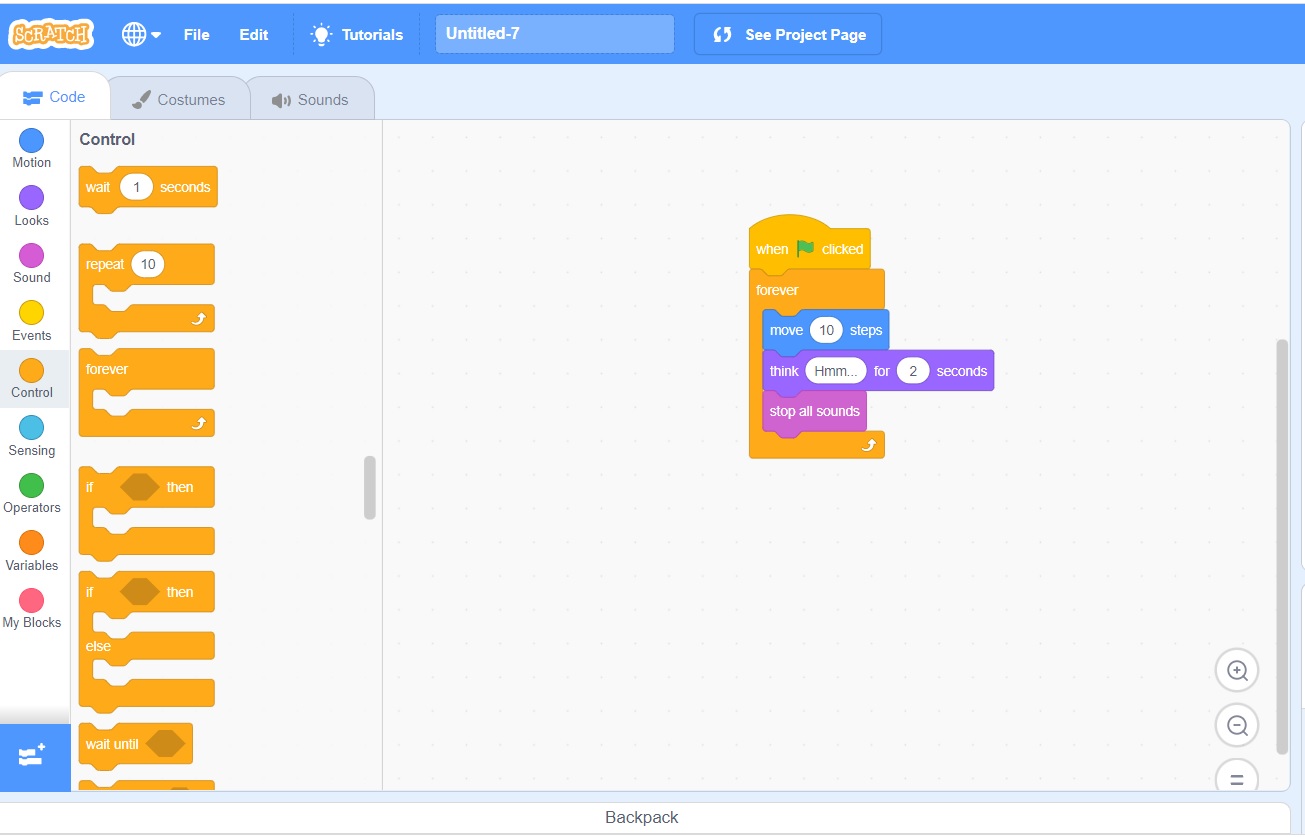Image resolution: width=1305 pixels, height=837 pixels.
Task: Switch to the Costumes tab
Action: pos(178,100)
